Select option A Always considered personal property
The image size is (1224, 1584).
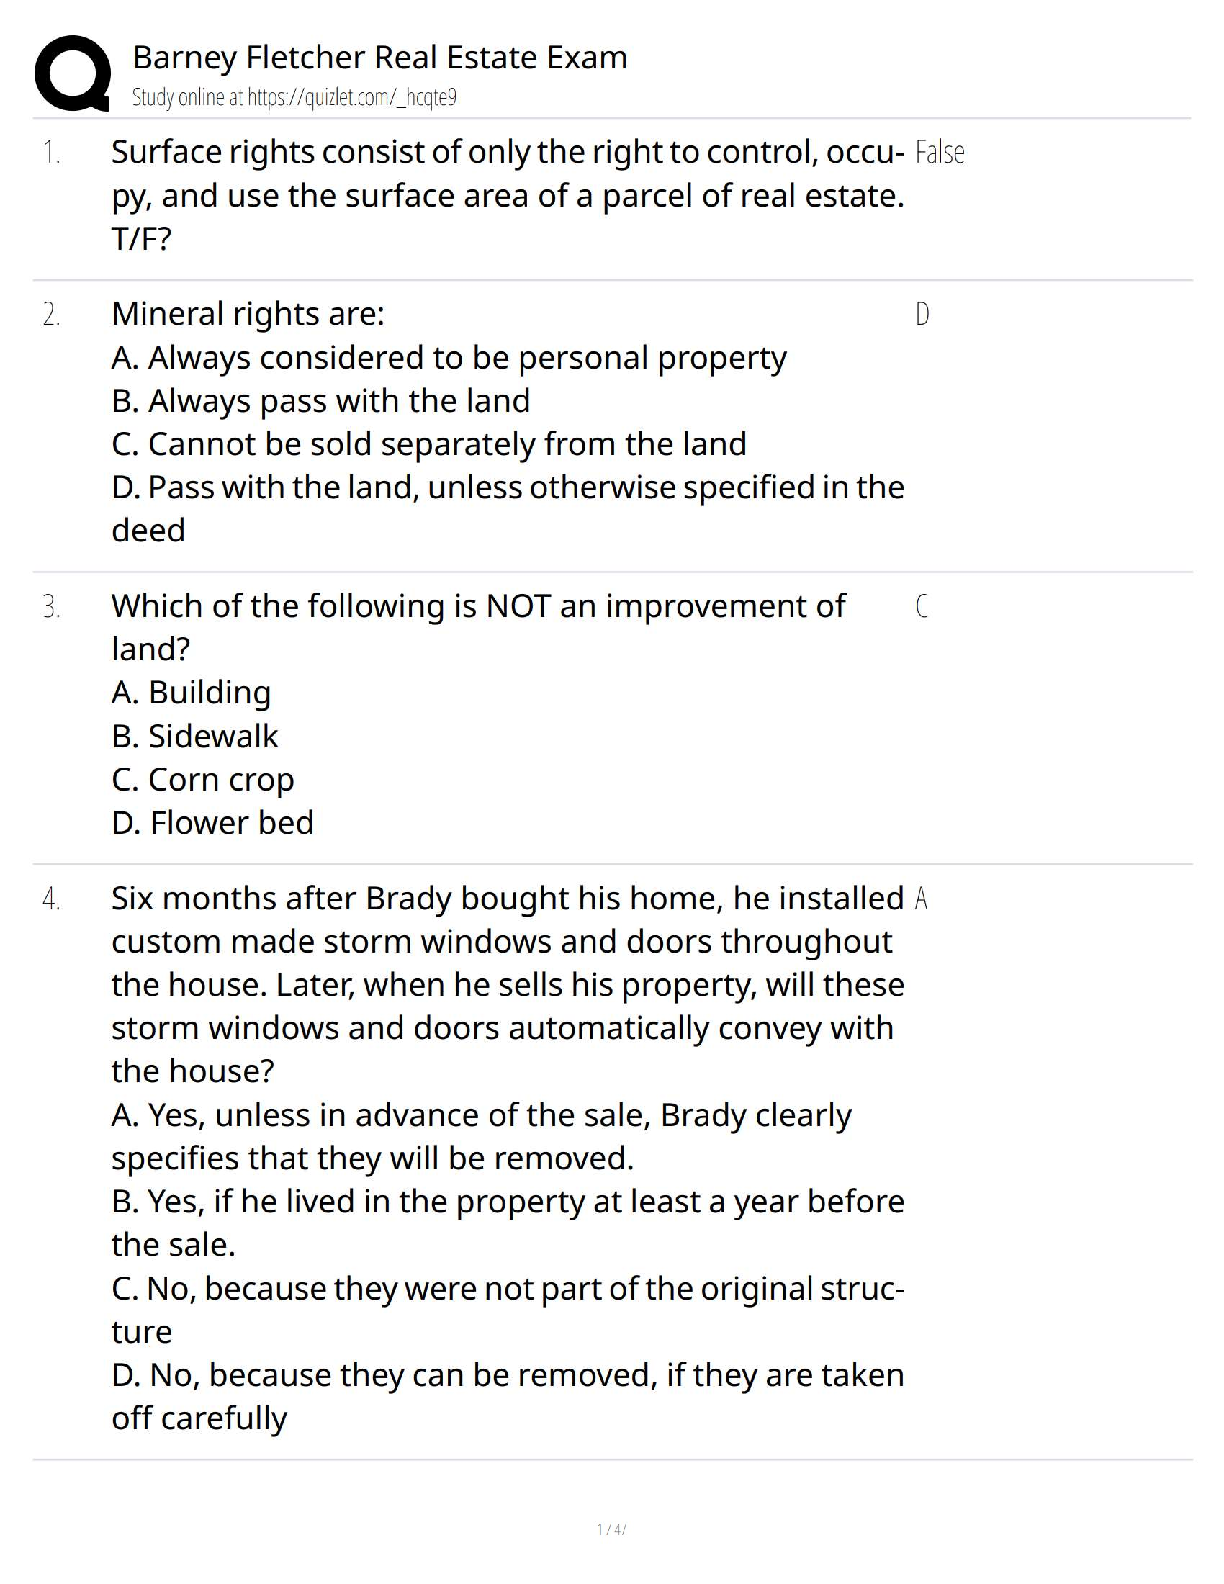coord(449,357)
